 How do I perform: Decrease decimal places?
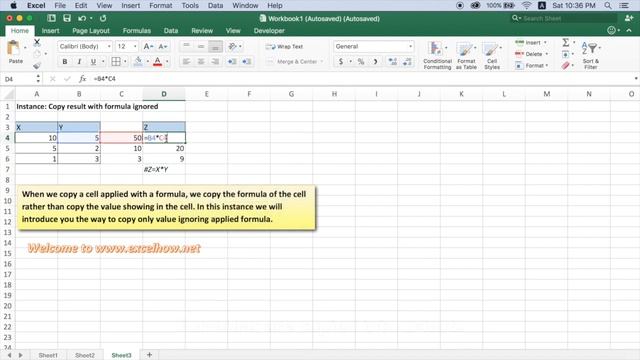407,62
